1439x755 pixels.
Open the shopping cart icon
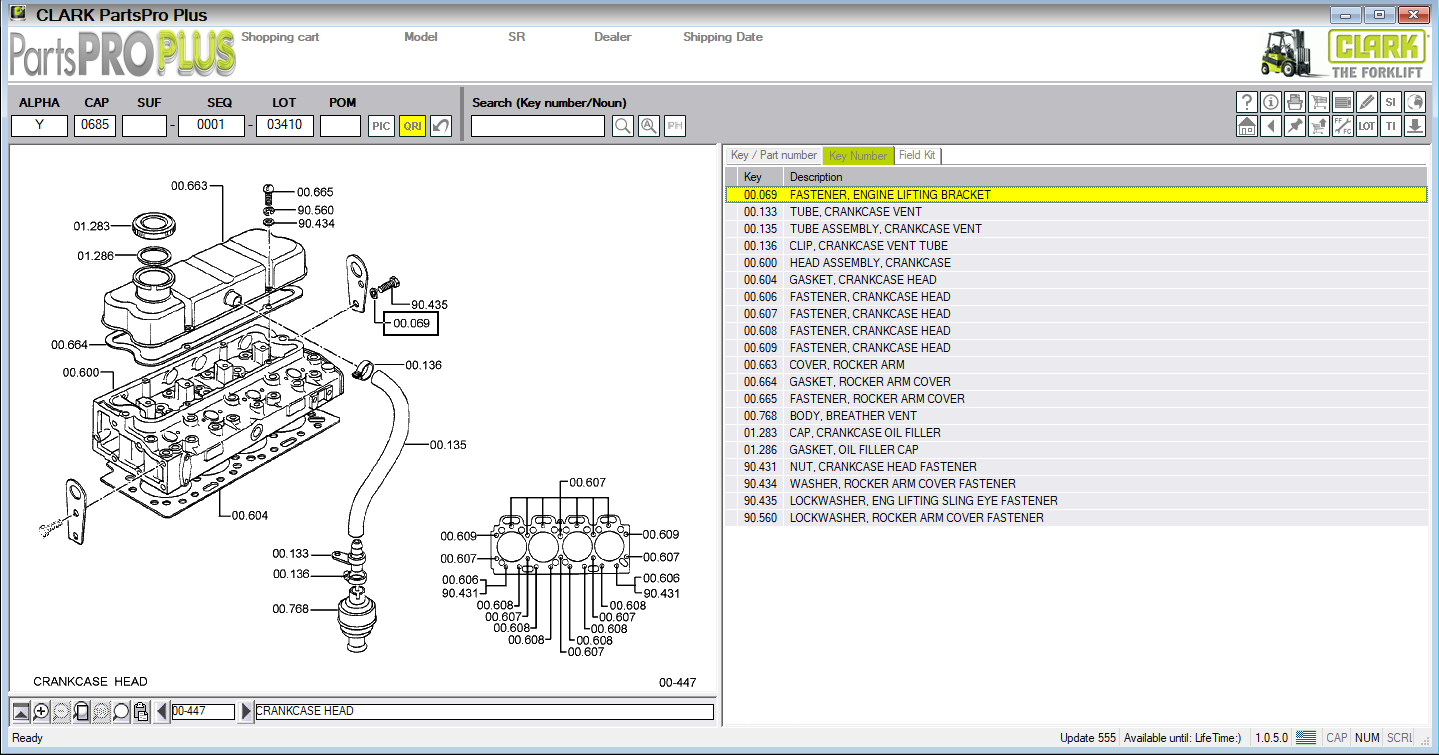[x=1319, y=102]
